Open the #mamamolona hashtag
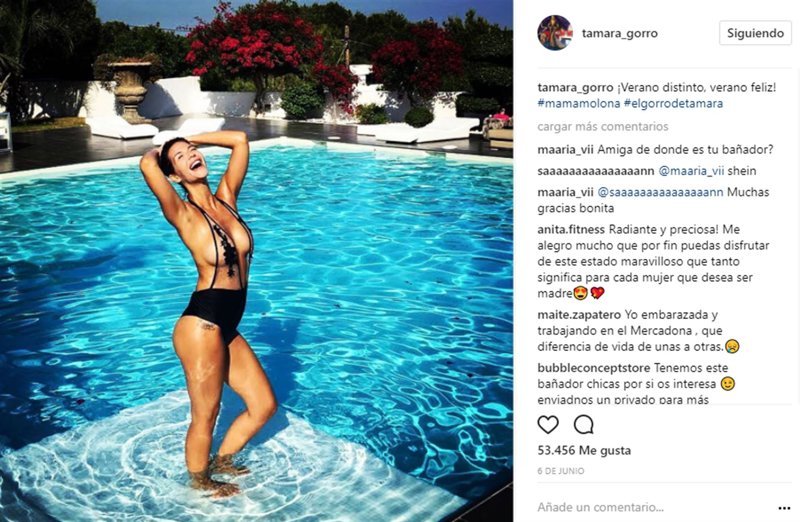 pos(579,104)
